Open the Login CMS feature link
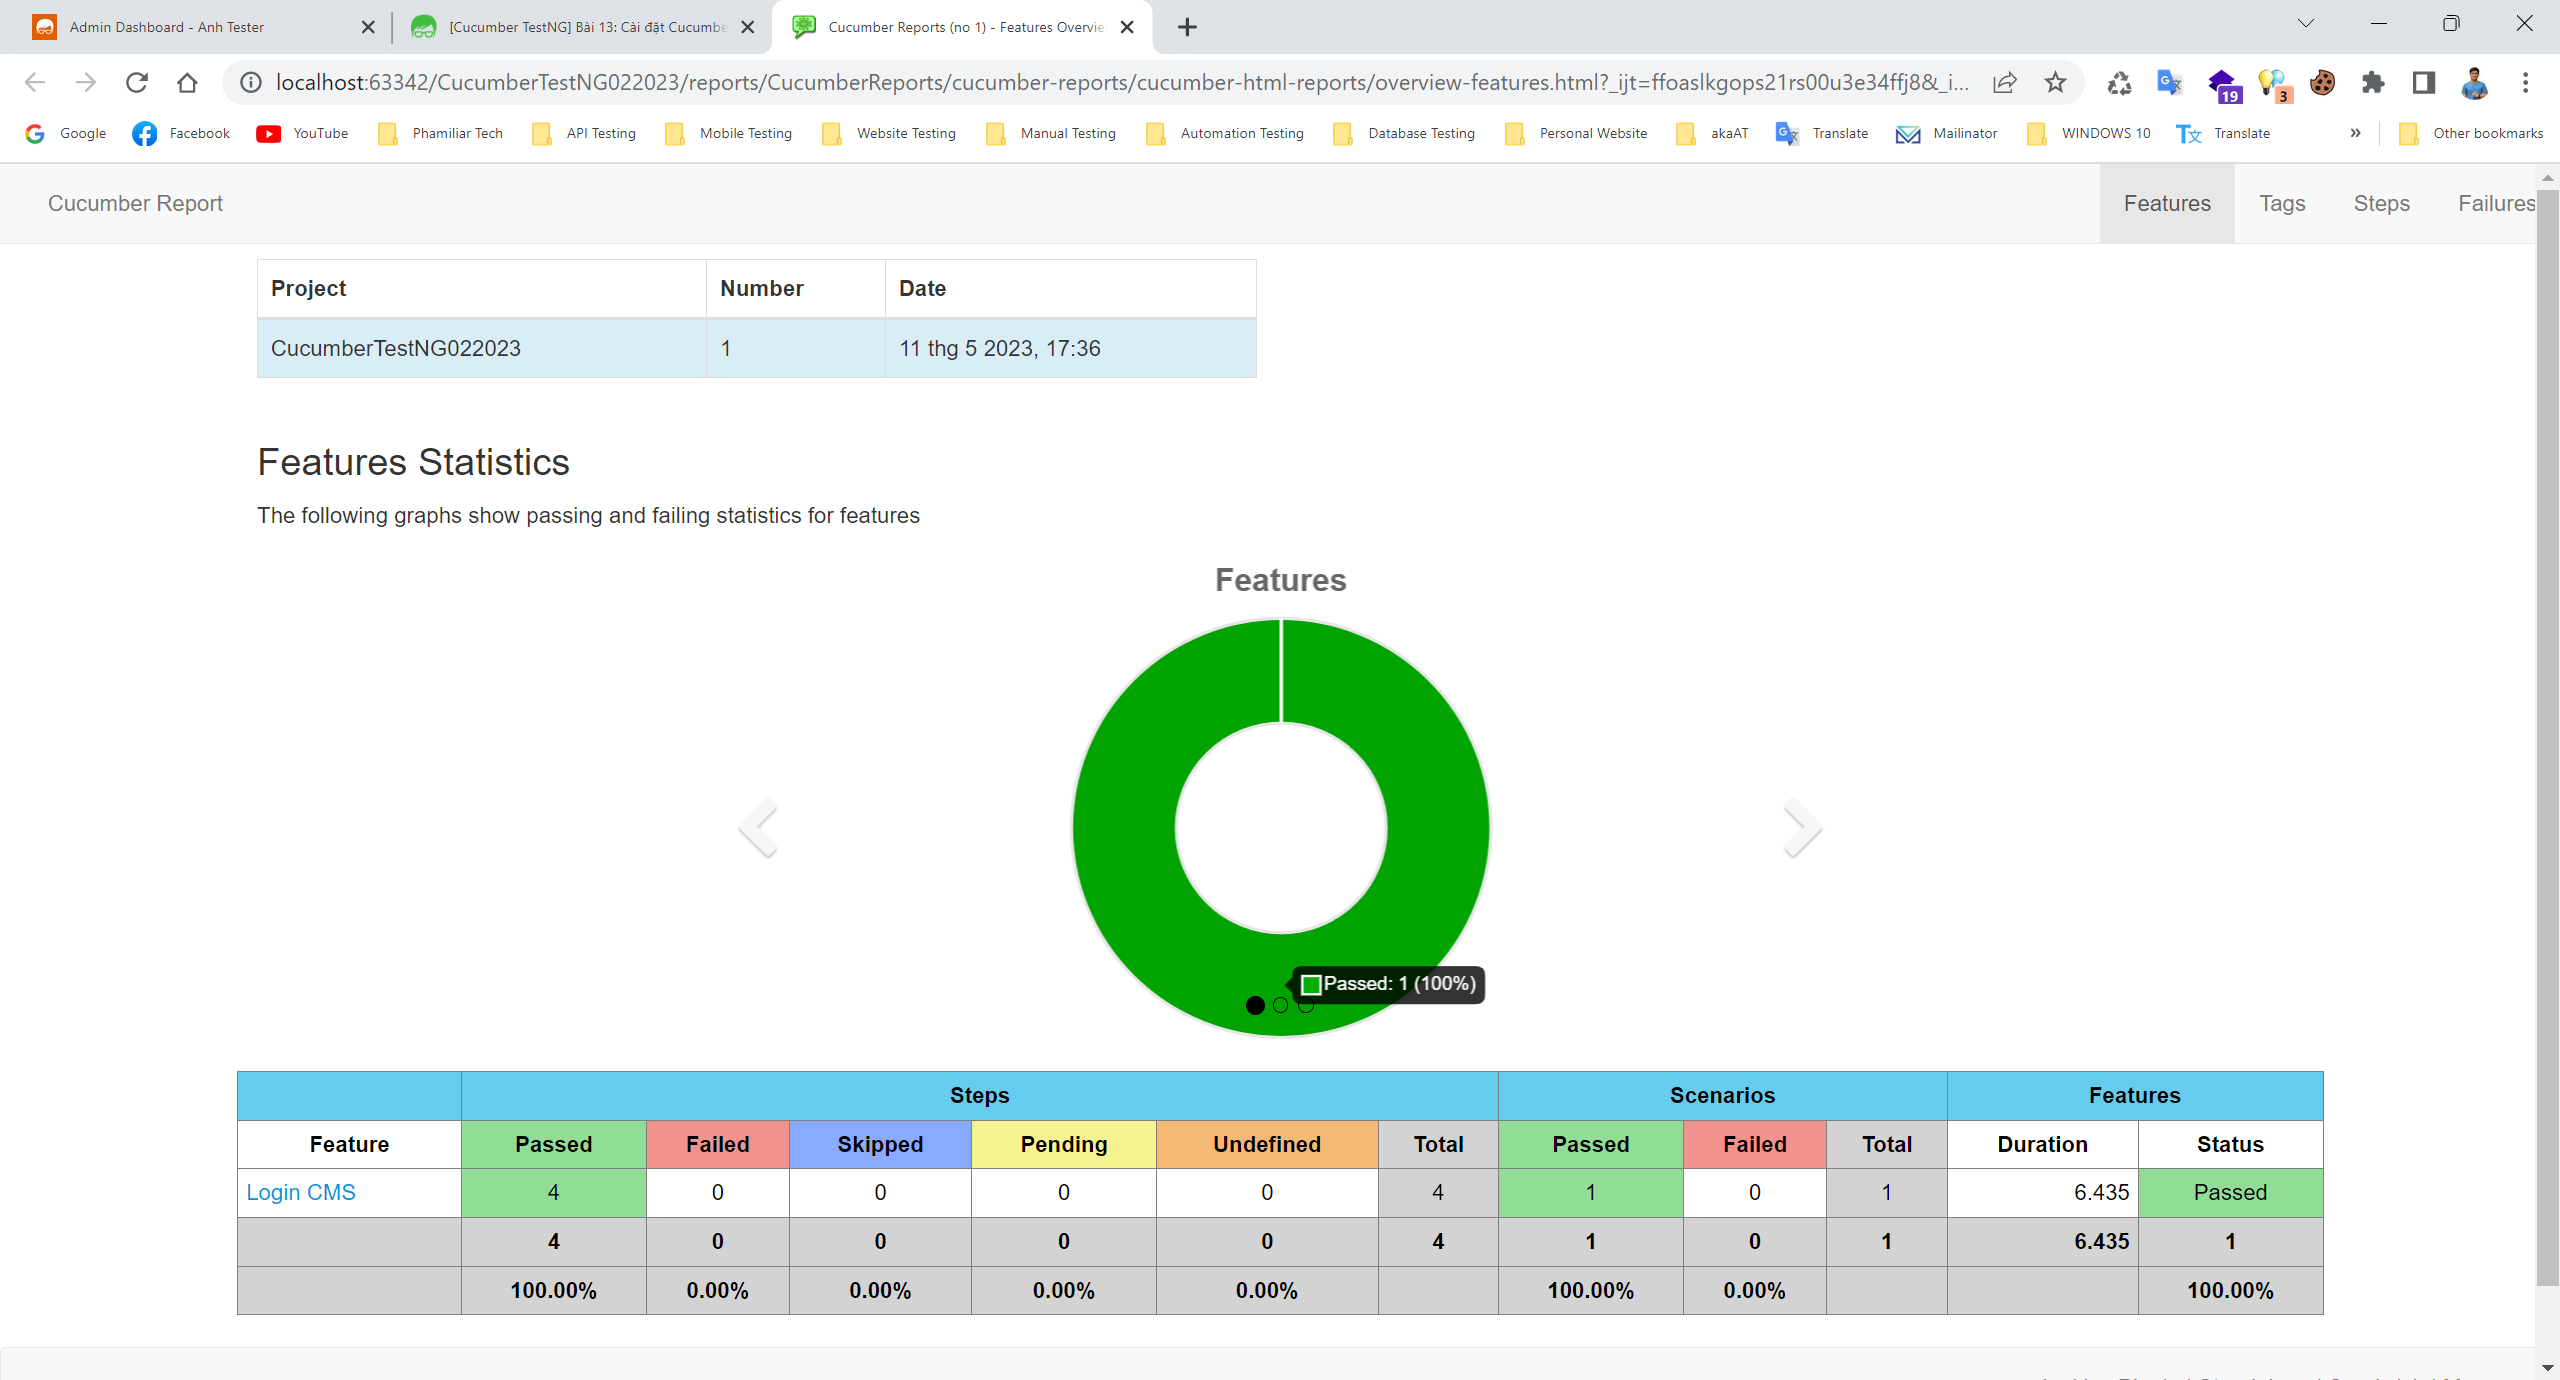The height and width of the screenshot is (1380, 2560). 301,1192
